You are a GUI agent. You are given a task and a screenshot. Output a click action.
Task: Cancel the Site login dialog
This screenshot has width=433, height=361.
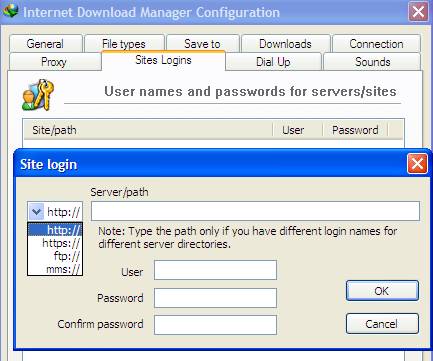point(382,323)
